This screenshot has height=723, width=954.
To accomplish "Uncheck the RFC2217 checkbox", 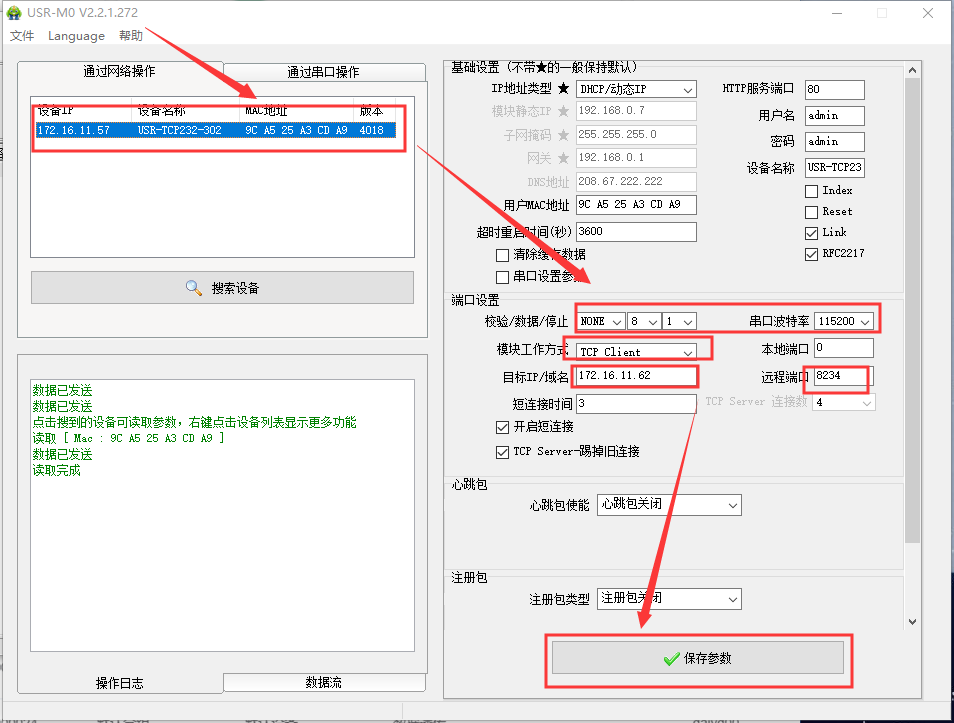I will tap(812, 254).
